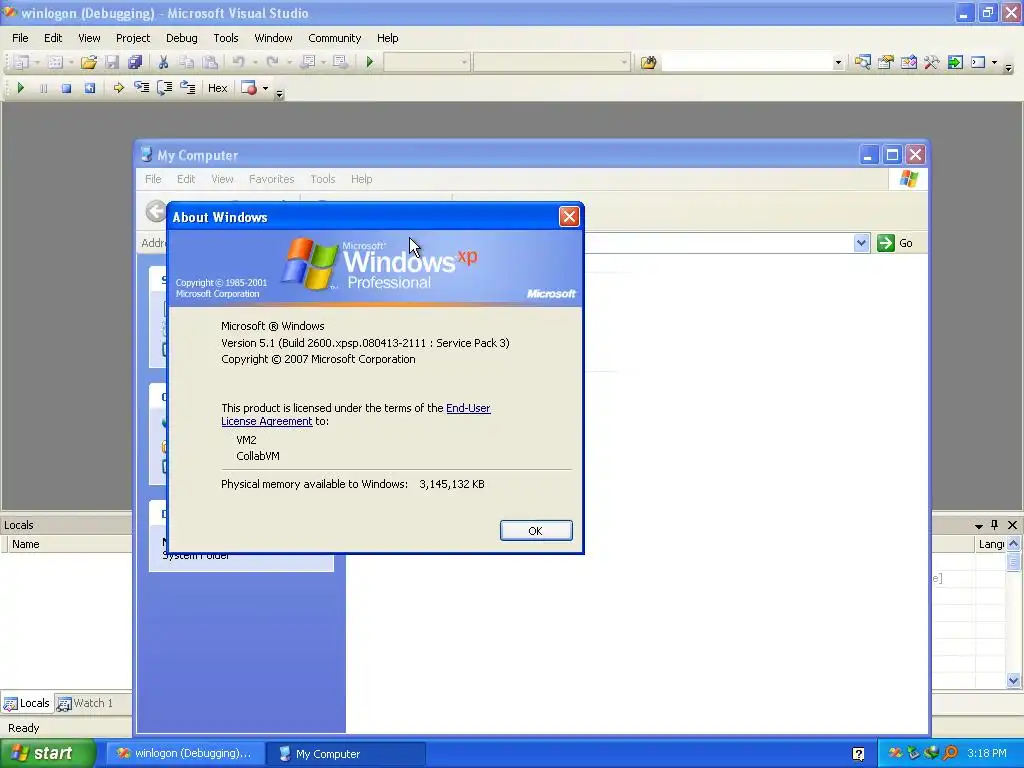Expand the My Computer address bar dropdown

861,243
